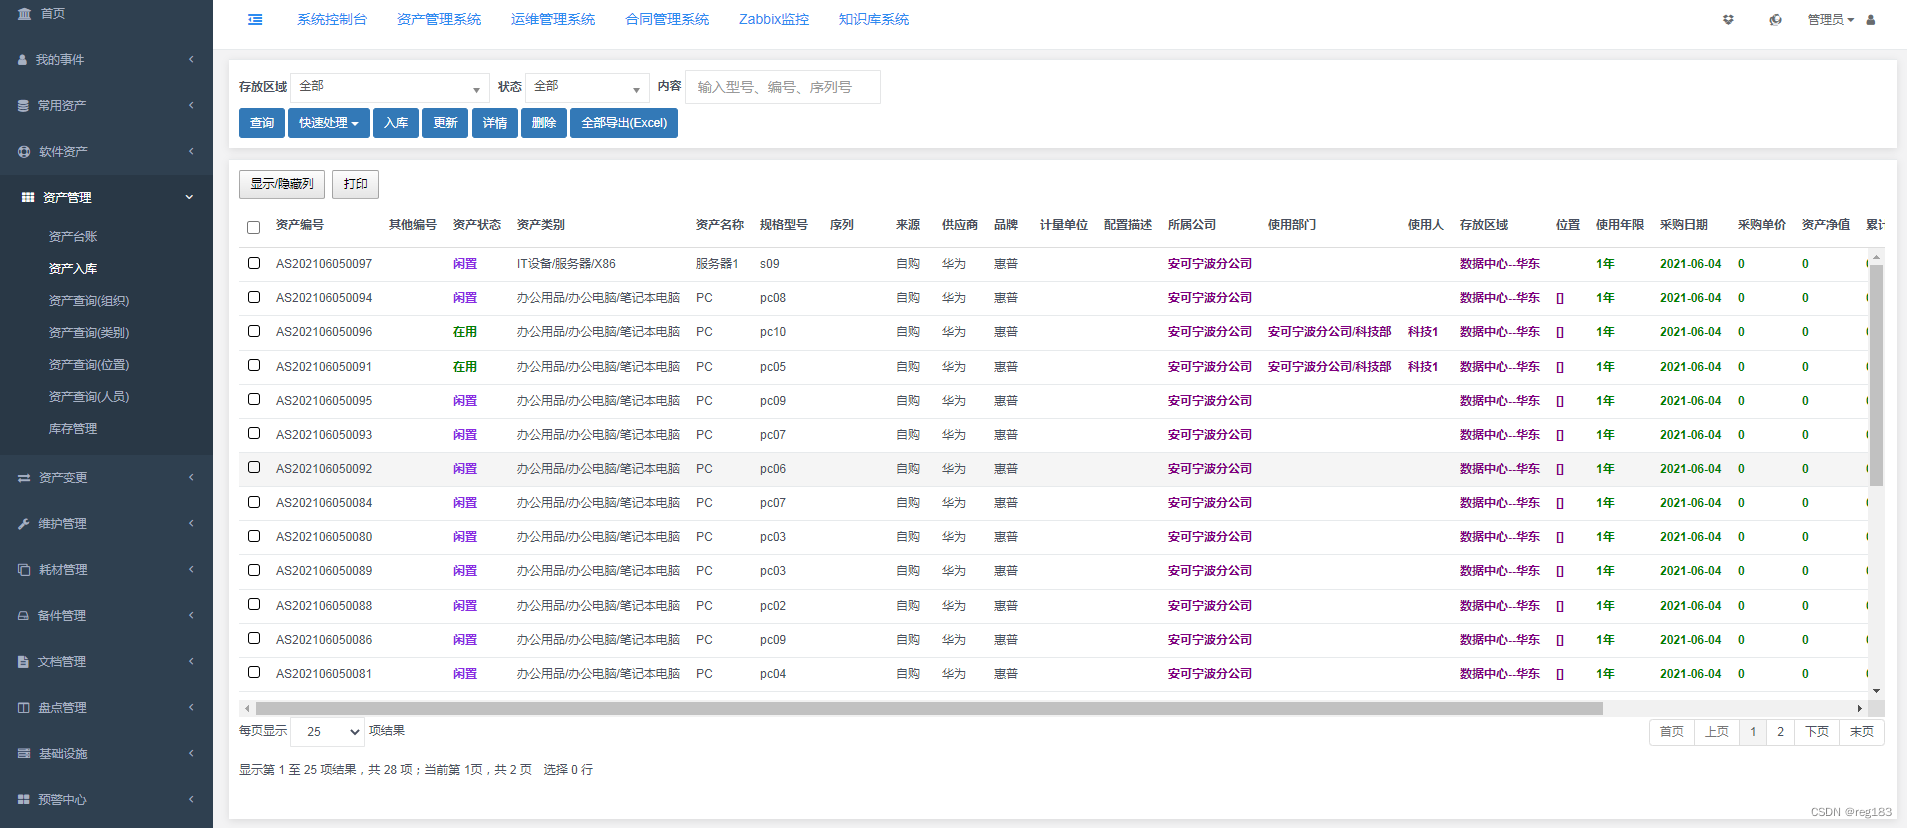
Task: Toggle the sidebar with the hamburger icon
Action: tap(255, 20)
